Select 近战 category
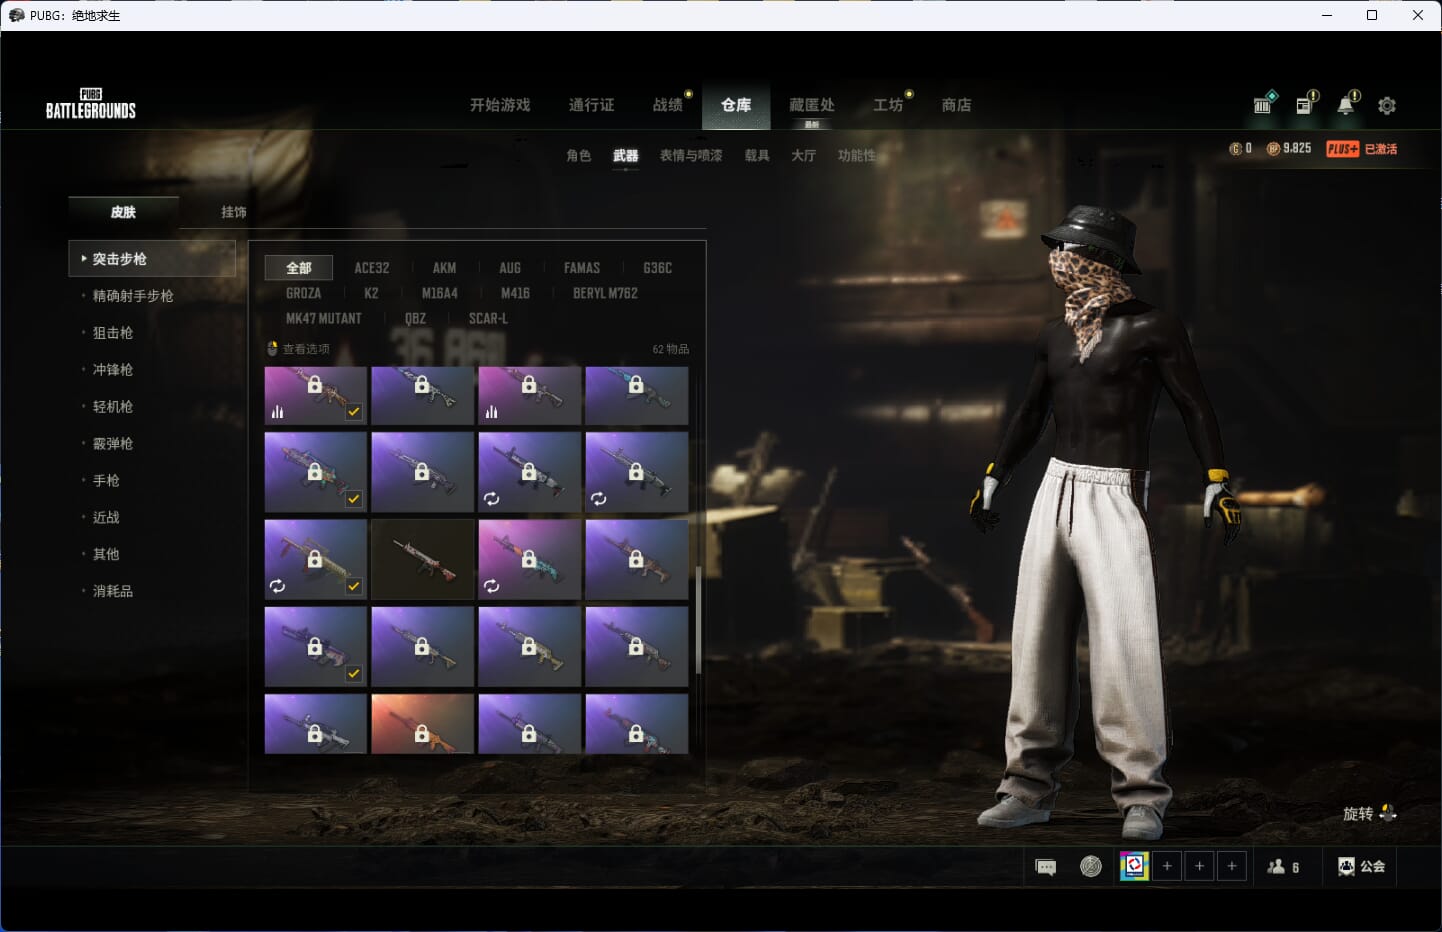 106,518
